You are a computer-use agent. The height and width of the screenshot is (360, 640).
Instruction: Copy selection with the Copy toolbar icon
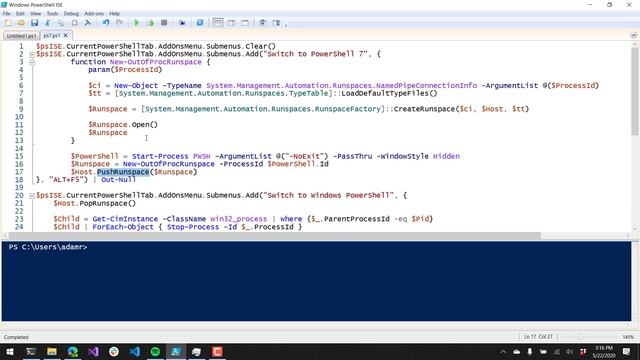click(x=61, y=23)
